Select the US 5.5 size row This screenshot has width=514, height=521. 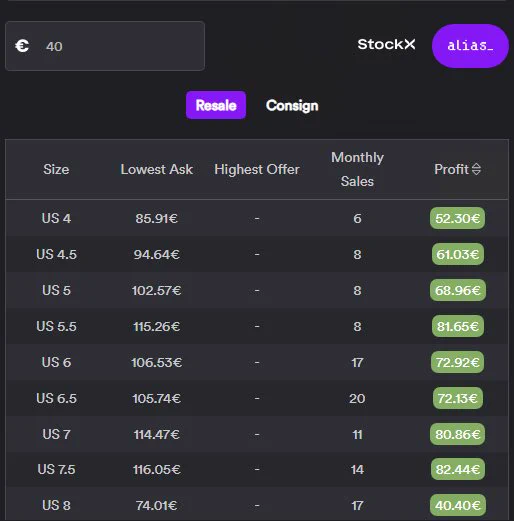click(x=257, y=326)
